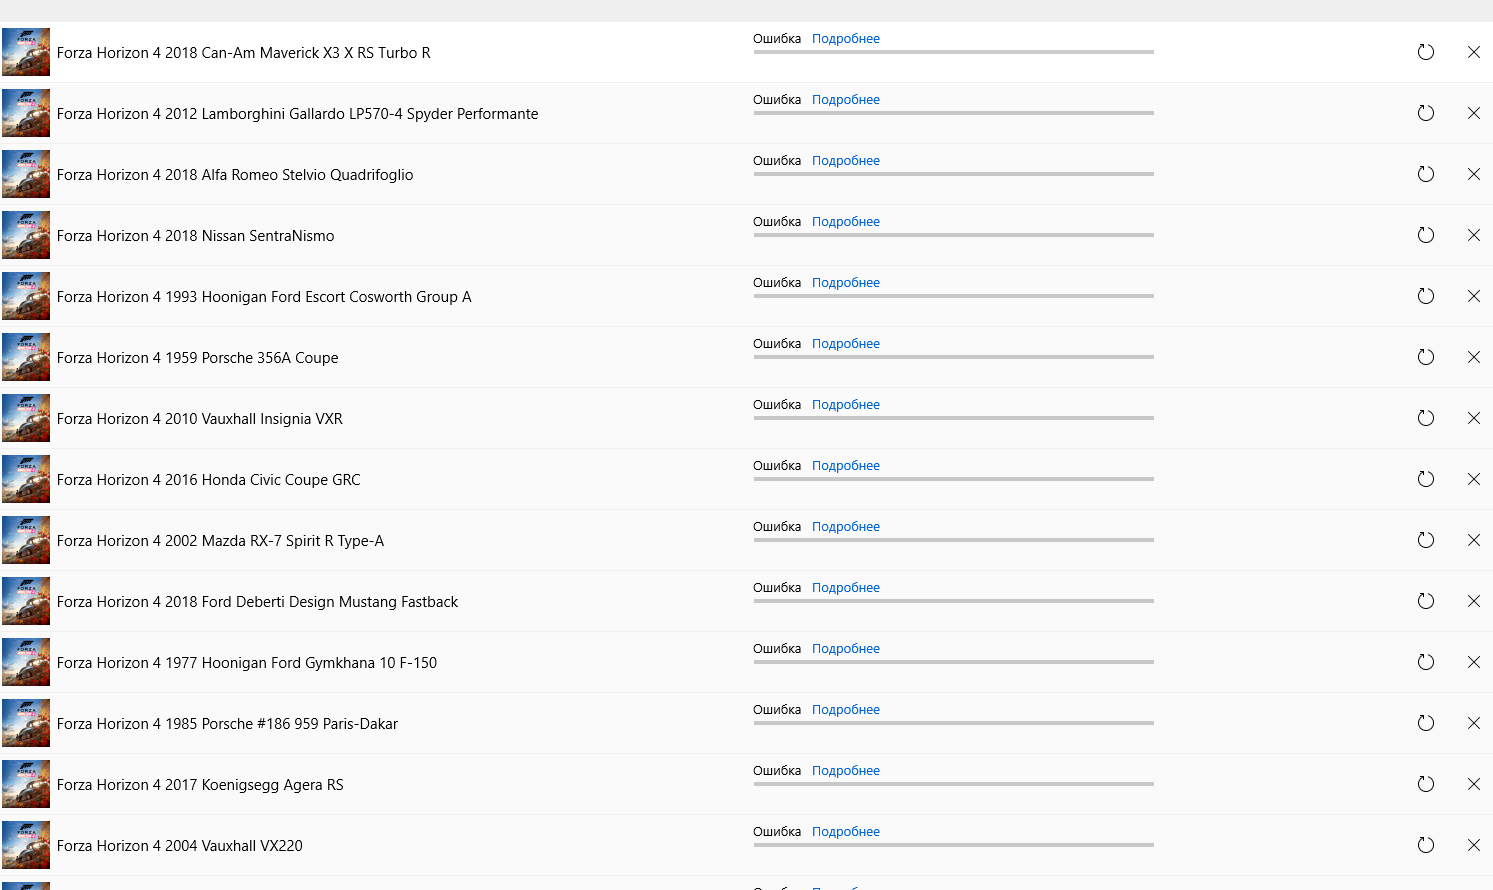Cancel the Can-Am Maverick X3 download

click(x=1474, y=52)
